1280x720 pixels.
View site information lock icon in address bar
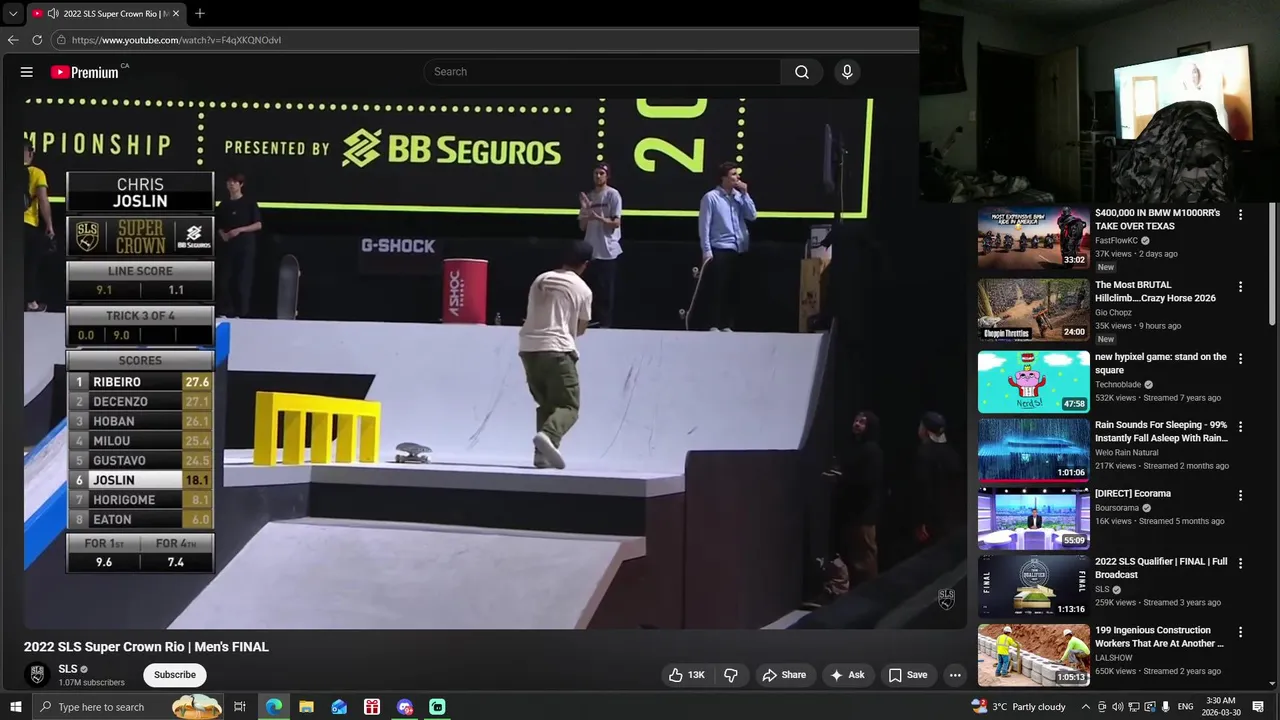click(61, 40)
